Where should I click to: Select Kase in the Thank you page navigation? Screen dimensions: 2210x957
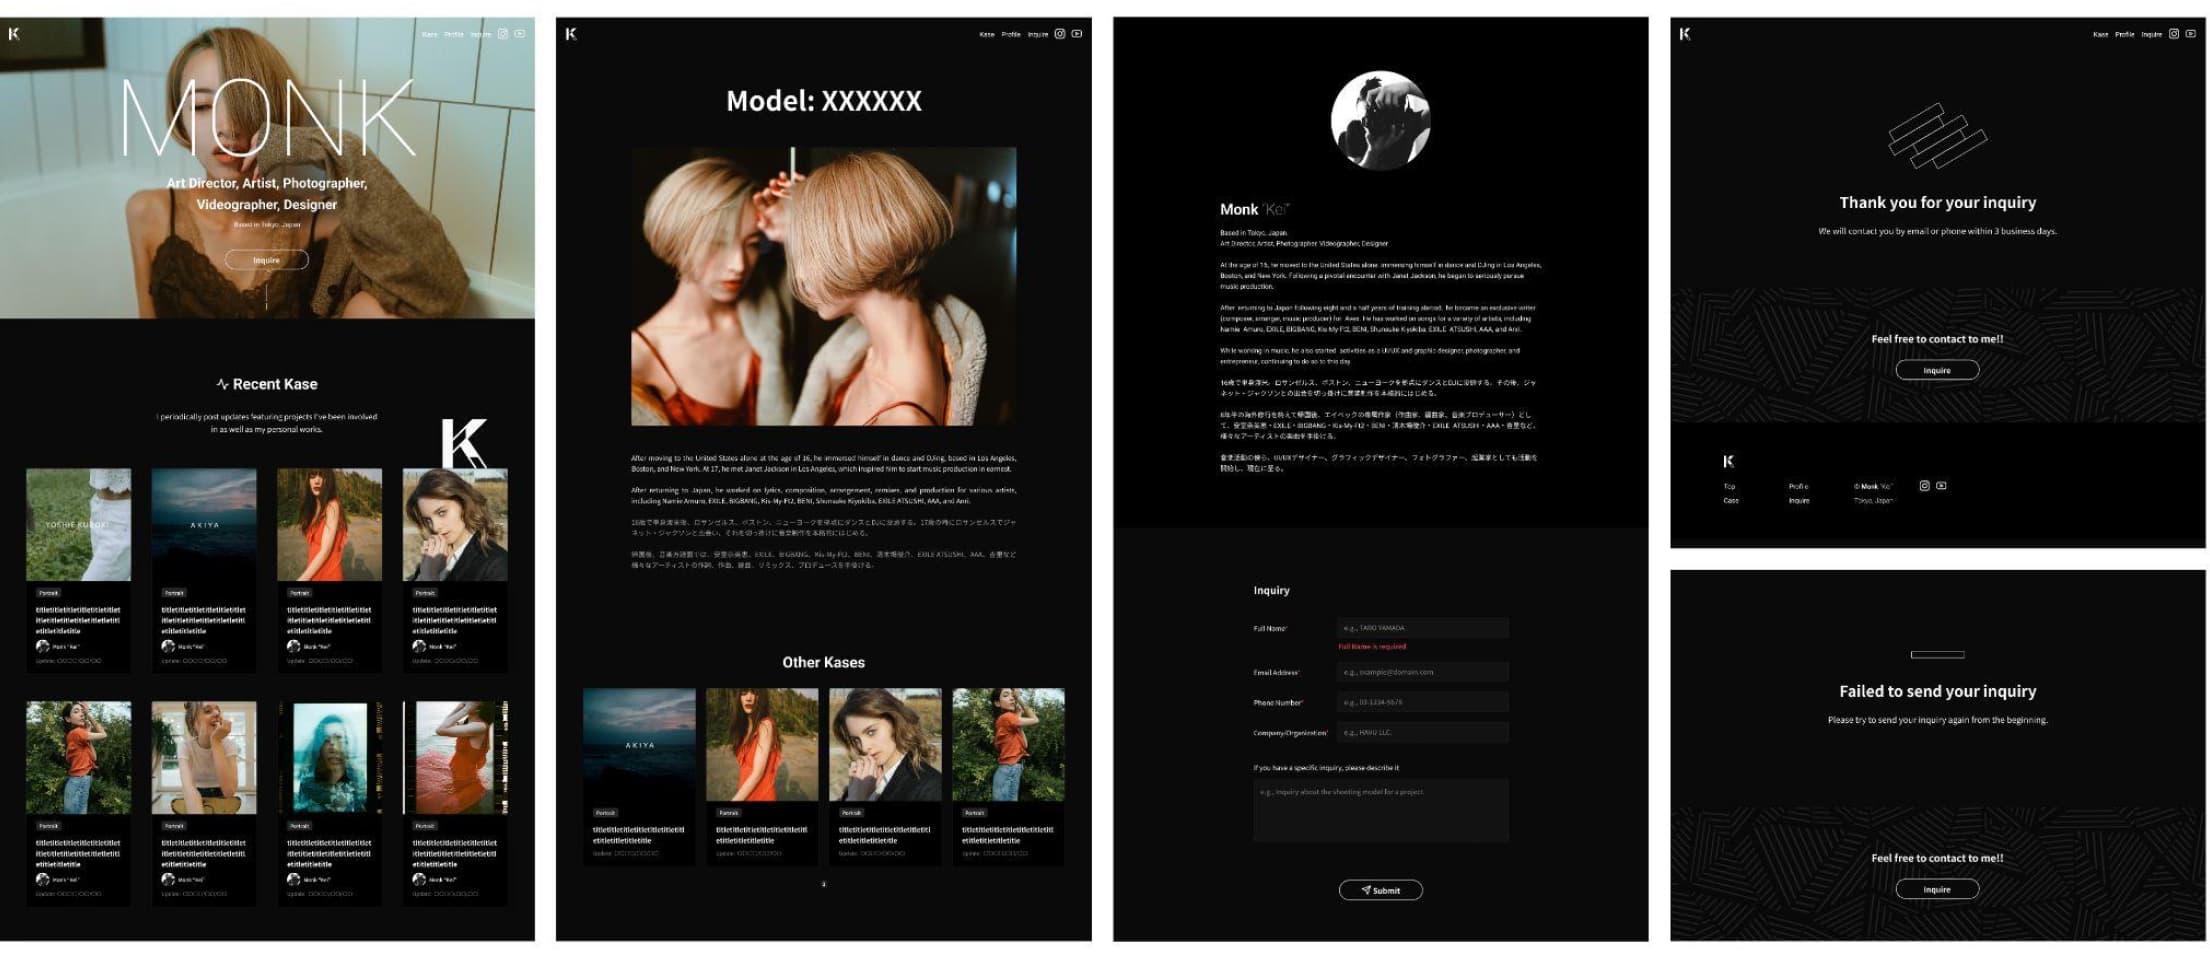(2101, 34)
